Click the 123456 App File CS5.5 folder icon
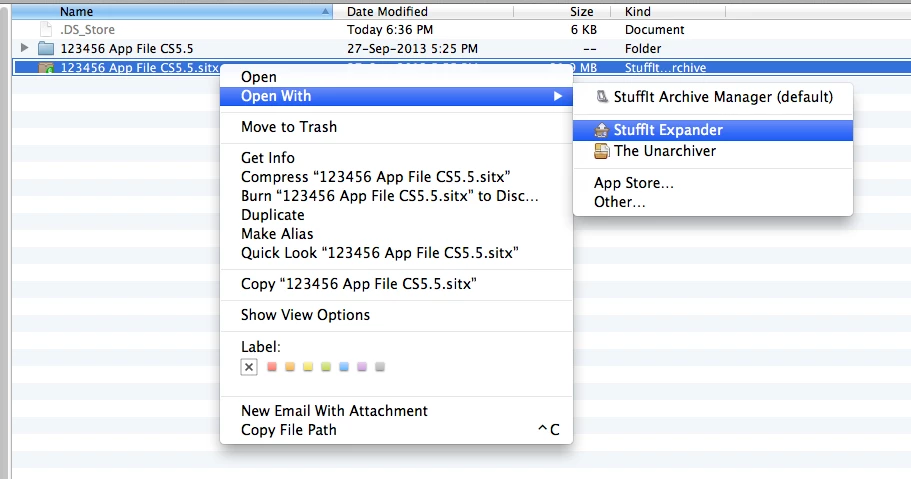Image resolution: width=911 pixels, height=479 pixels. 46,48
